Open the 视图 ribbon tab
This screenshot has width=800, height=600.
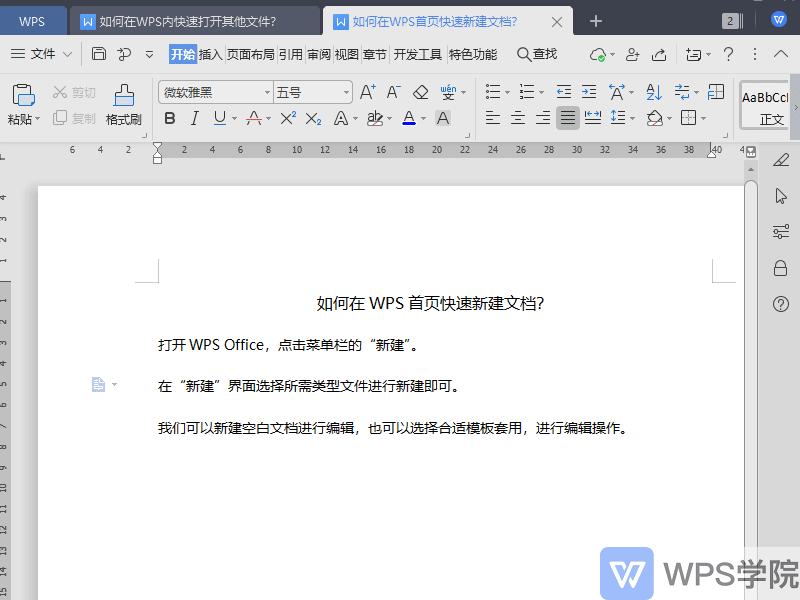point(346,54)
